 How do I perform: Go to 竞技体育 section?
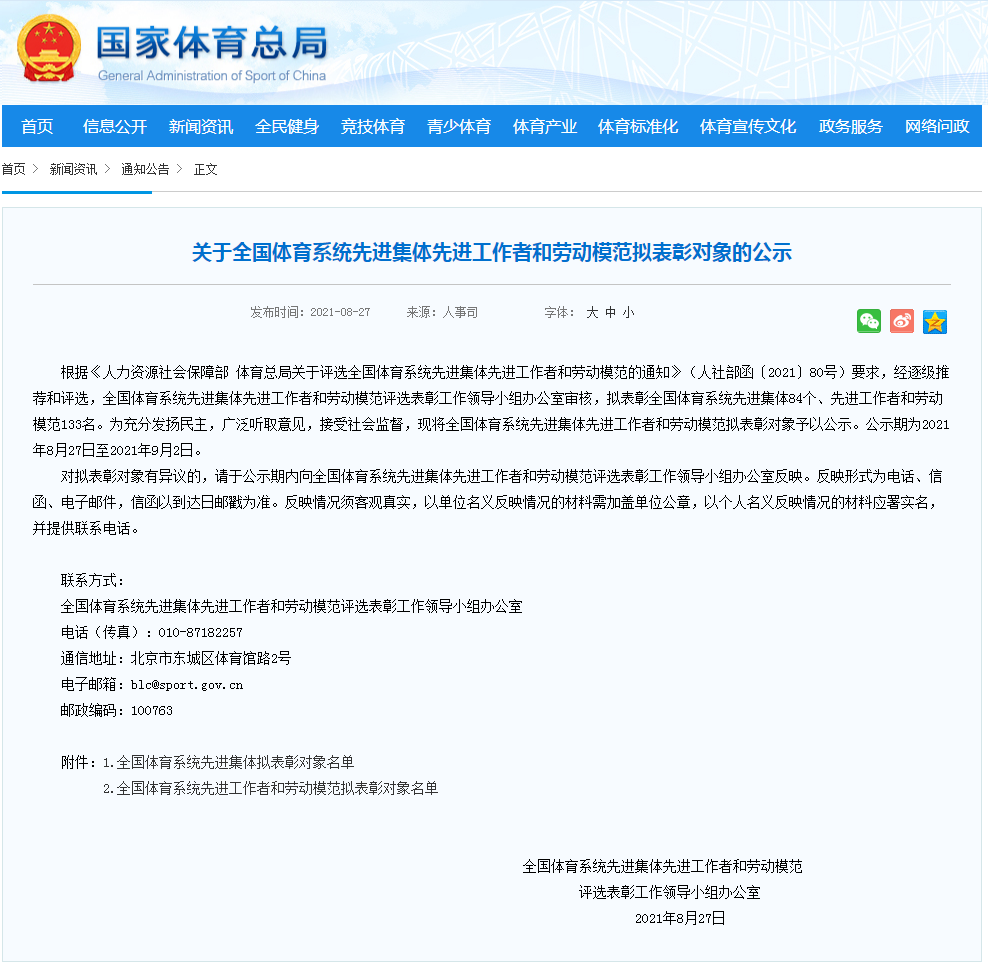tap(373, 126)
